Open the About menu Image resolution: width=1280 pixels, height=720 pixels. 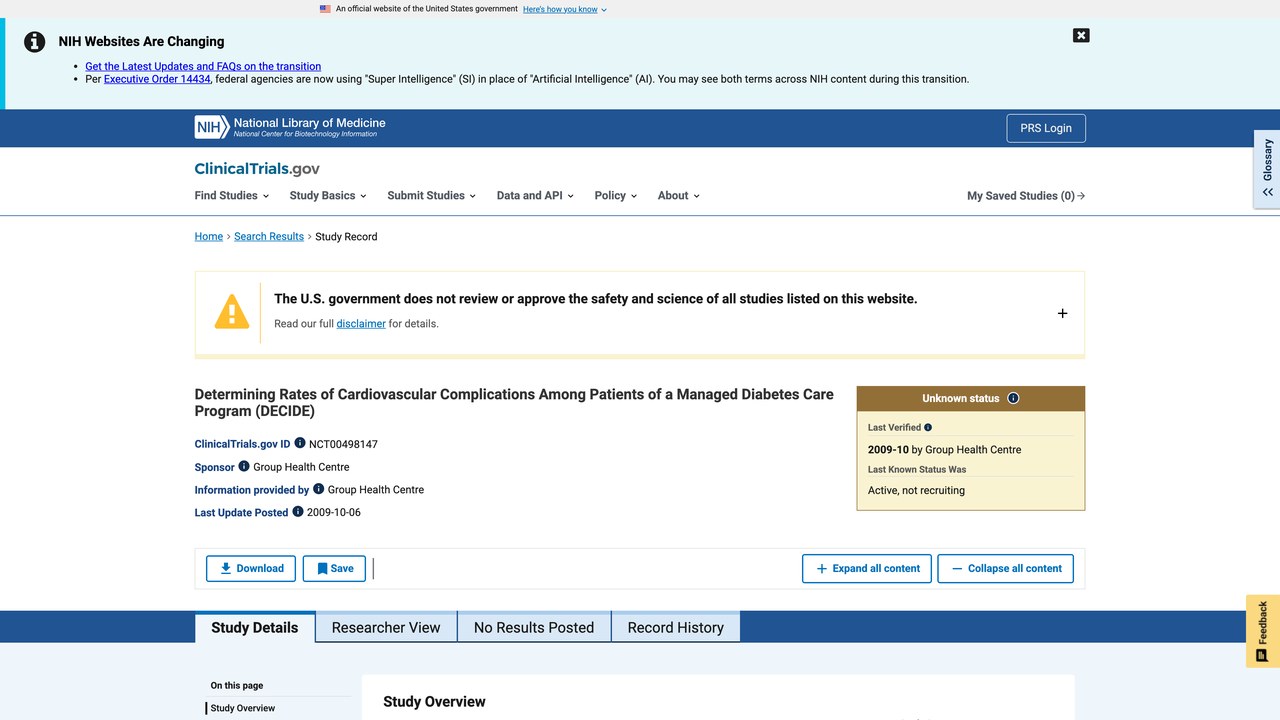679,196
